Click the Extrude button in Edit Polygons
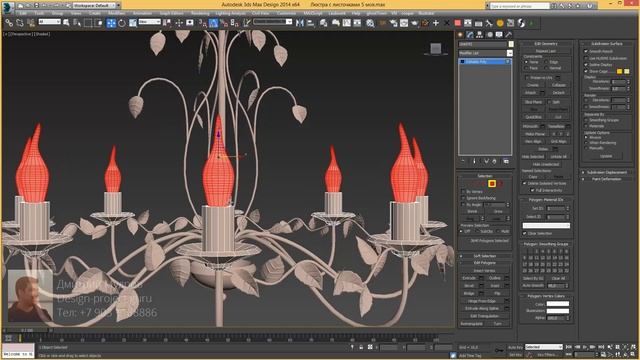The image size is (640, 360). tap(469, 278)
